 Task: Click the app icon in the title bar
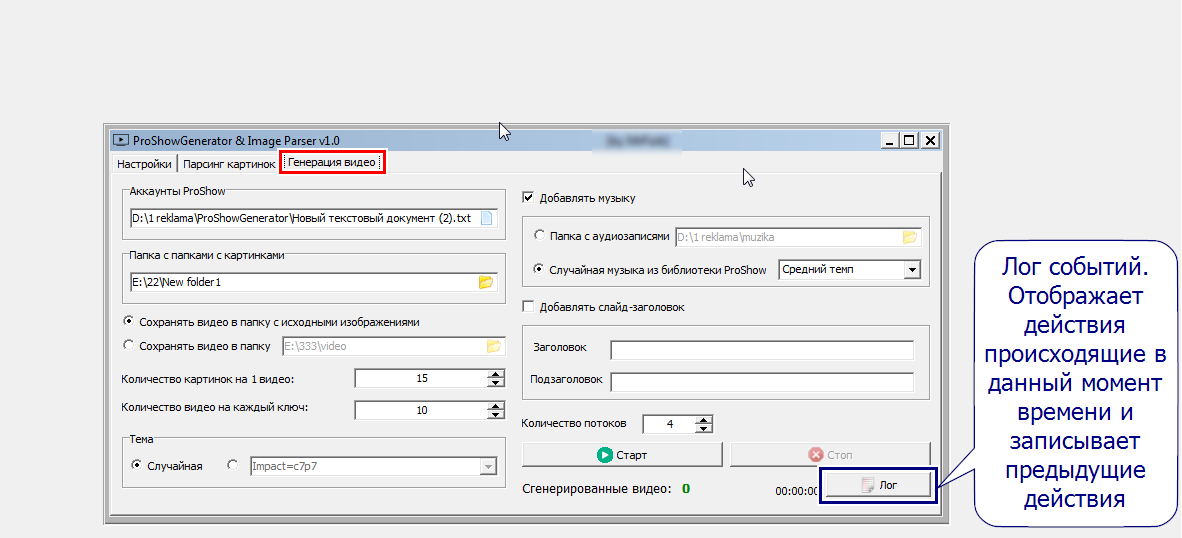pos(120,140)
